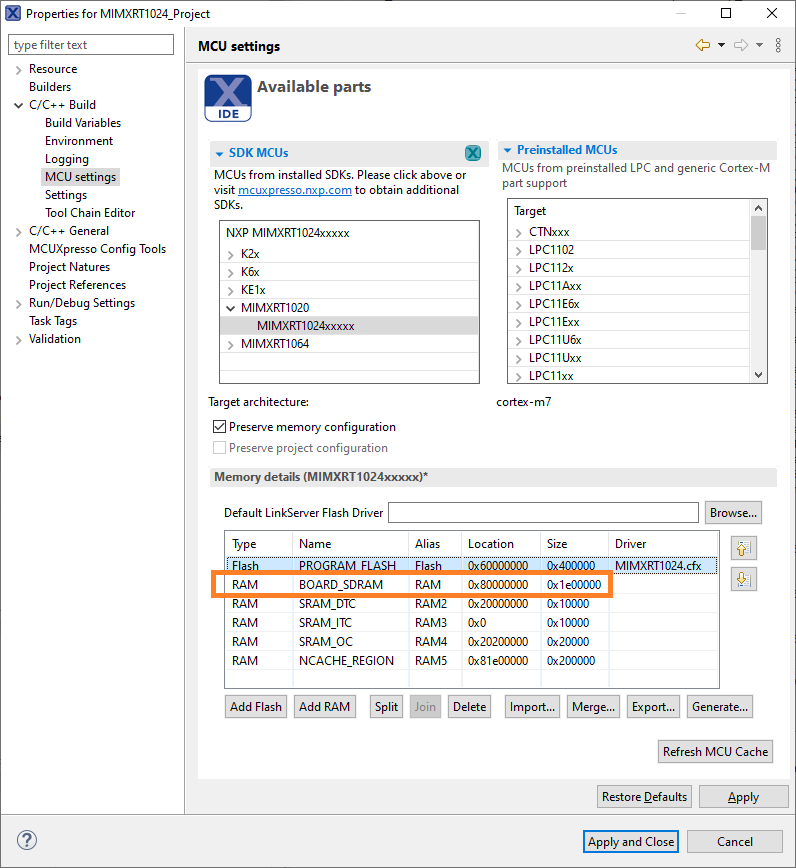Open MCUXpresso Config Tools page

[97, 249]
